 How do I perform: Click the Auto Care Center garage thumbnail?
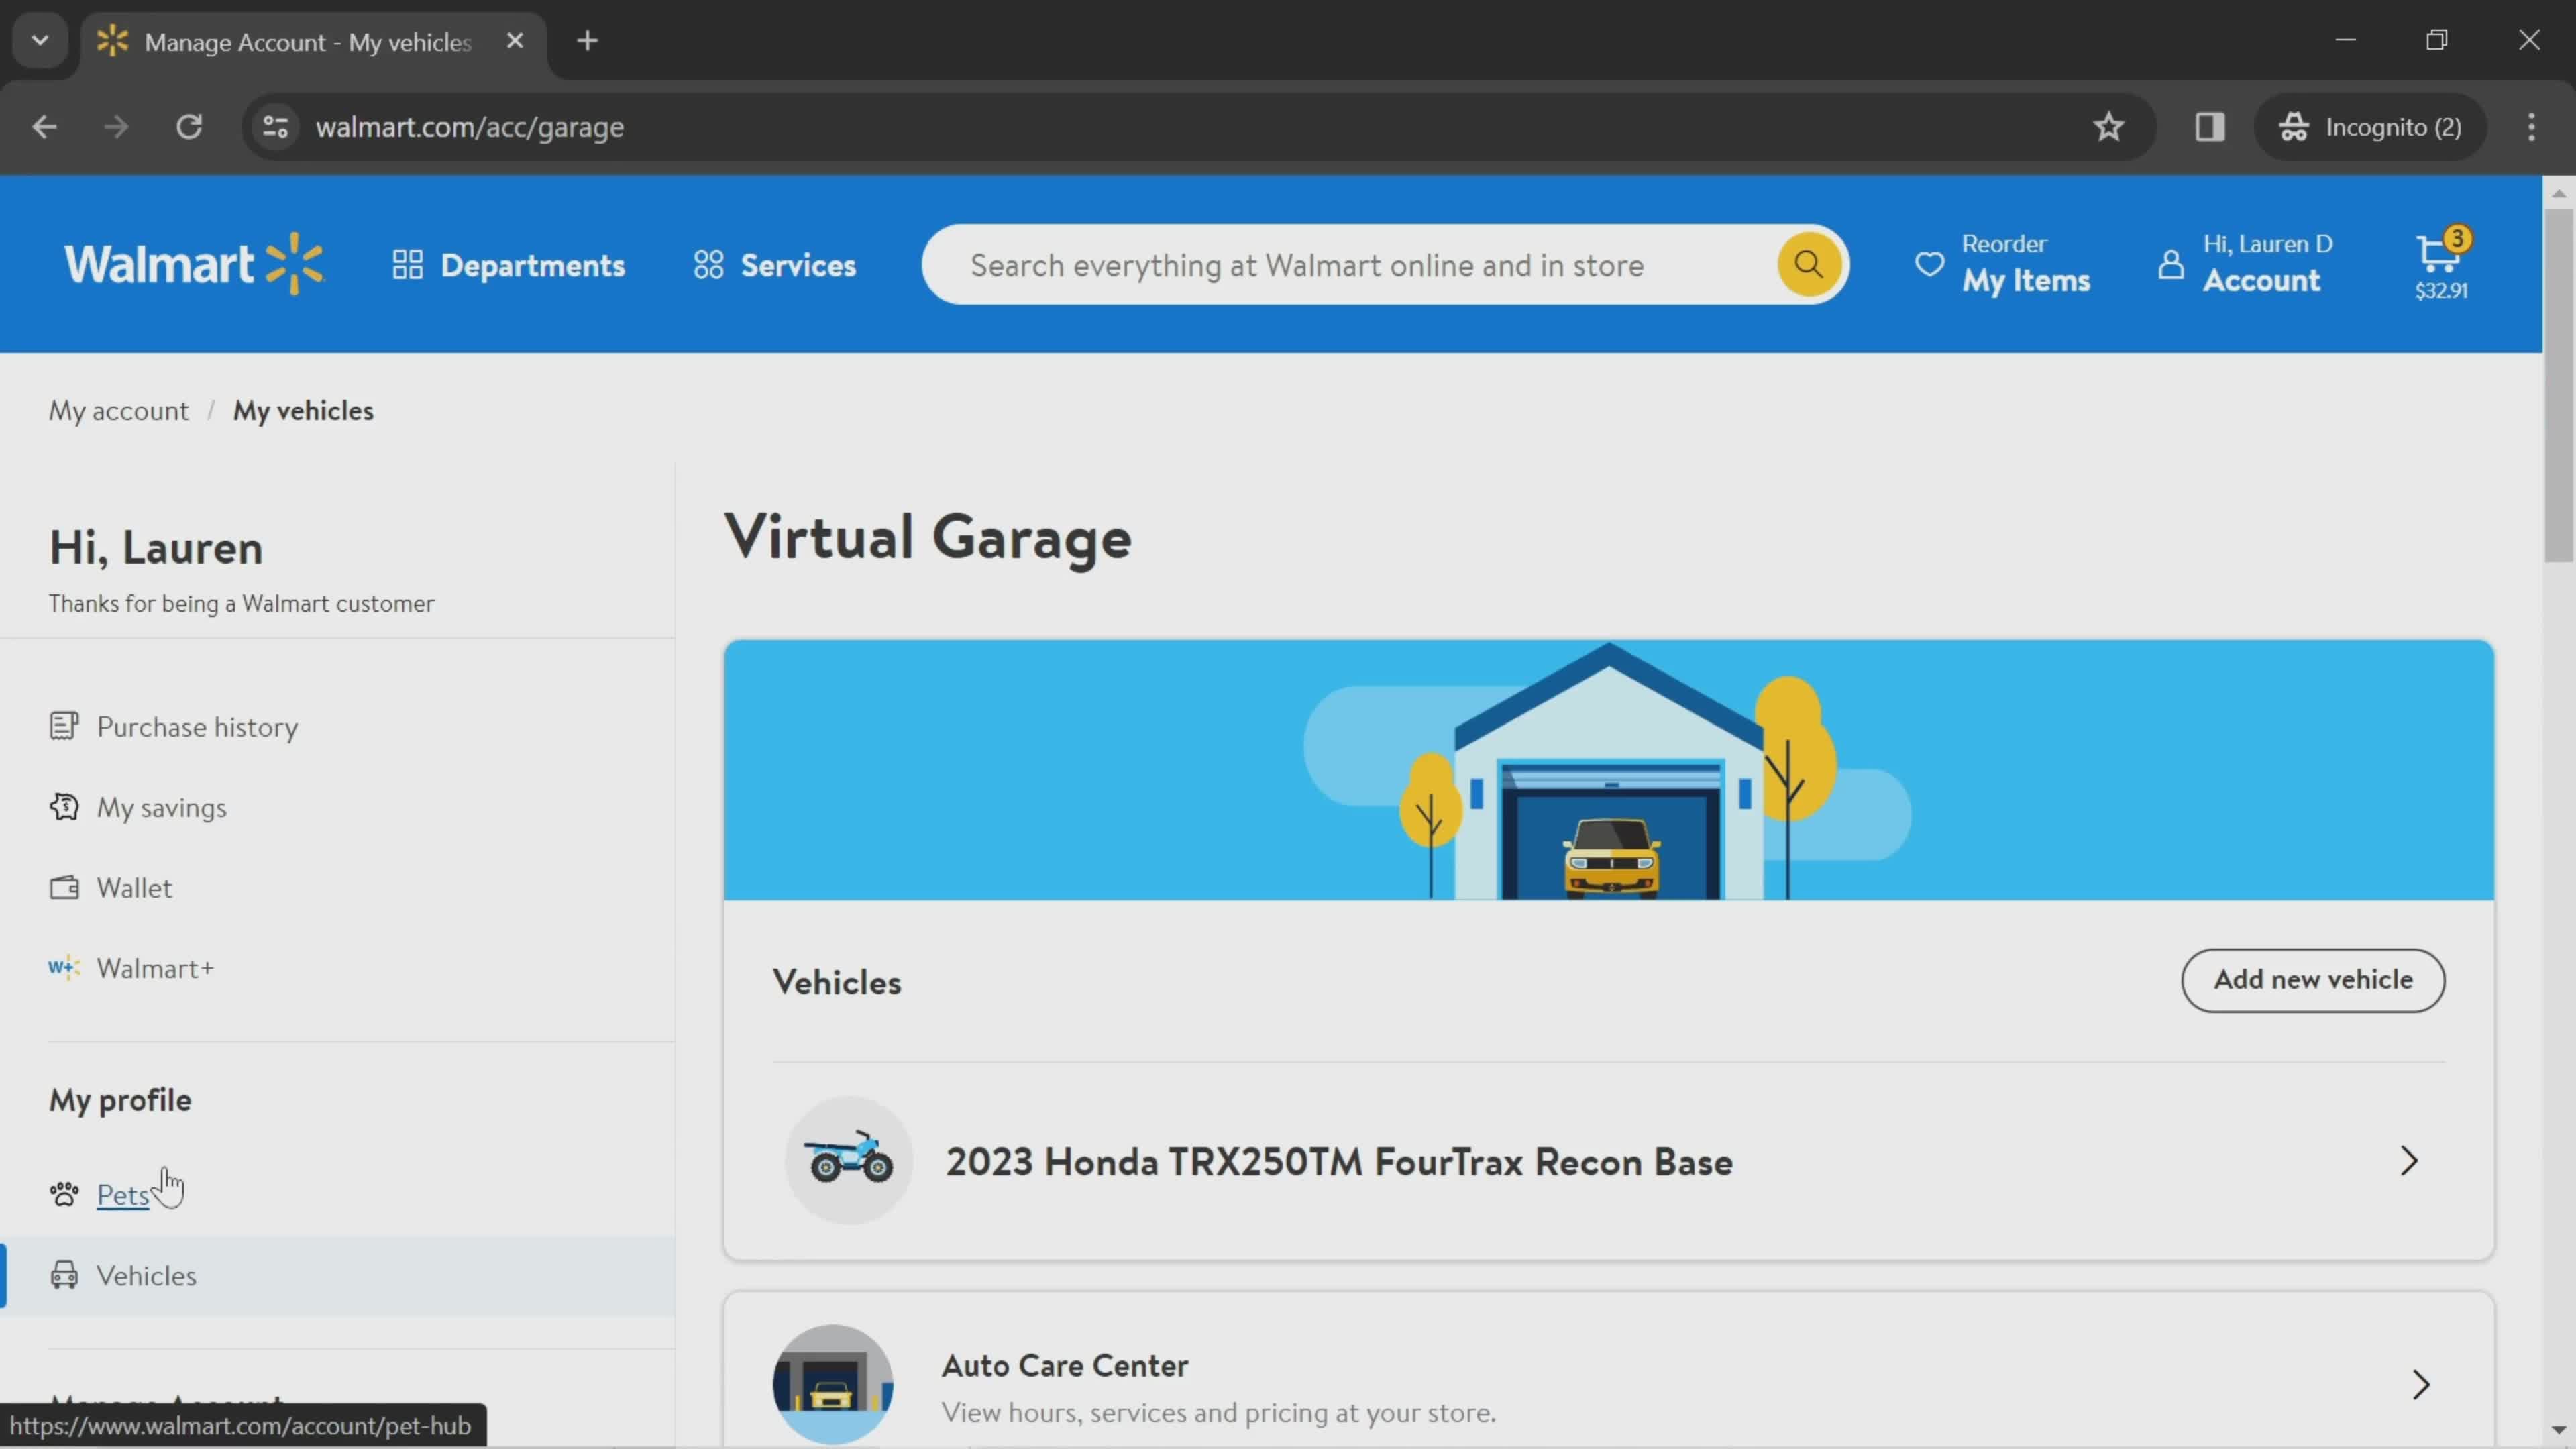coord(833,1385)
